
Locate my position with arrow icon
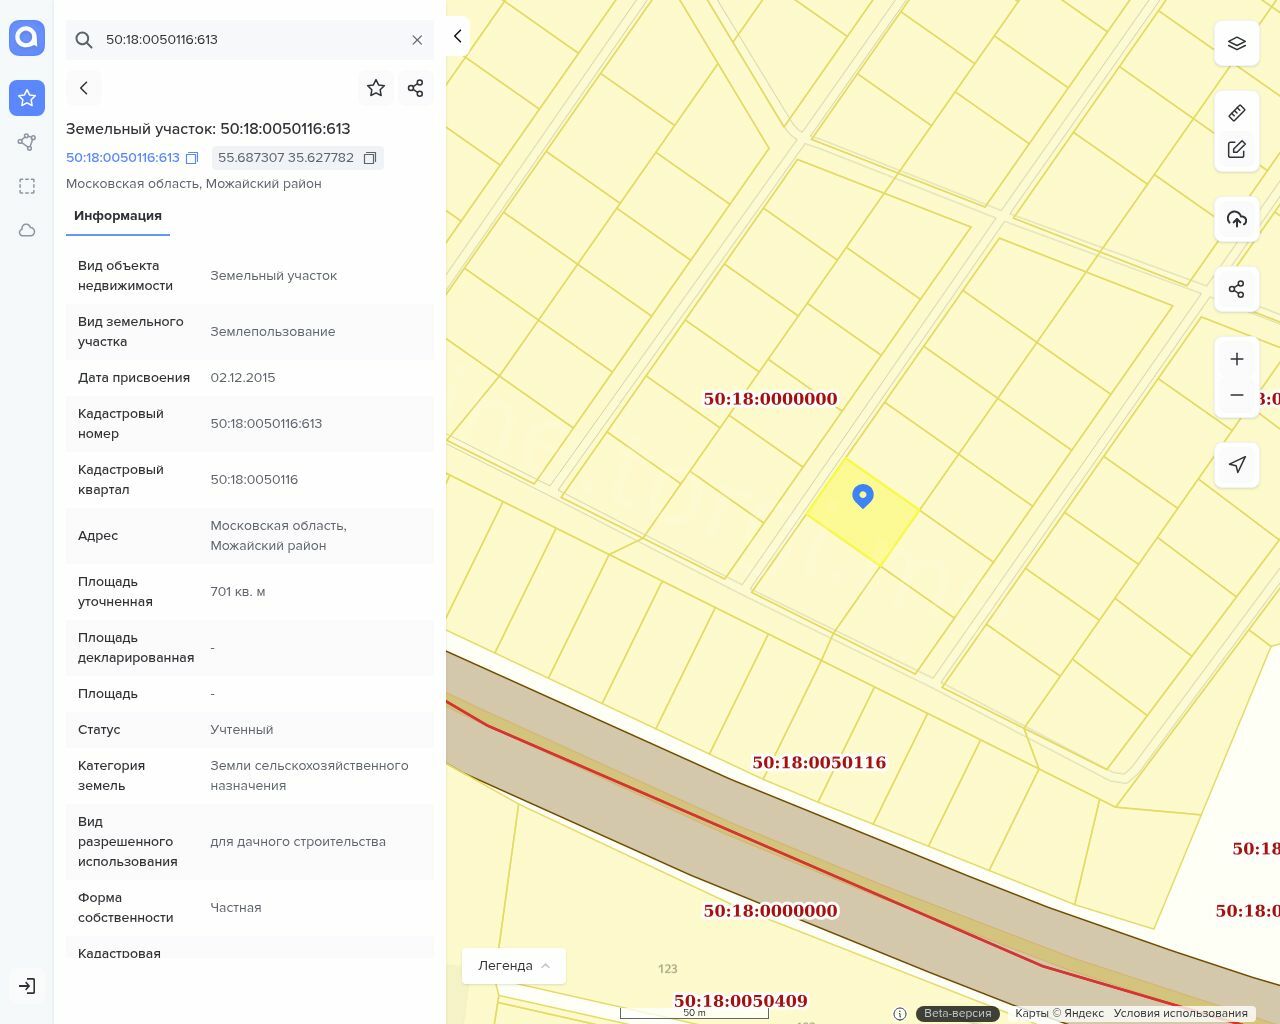tap(1236, 465)
